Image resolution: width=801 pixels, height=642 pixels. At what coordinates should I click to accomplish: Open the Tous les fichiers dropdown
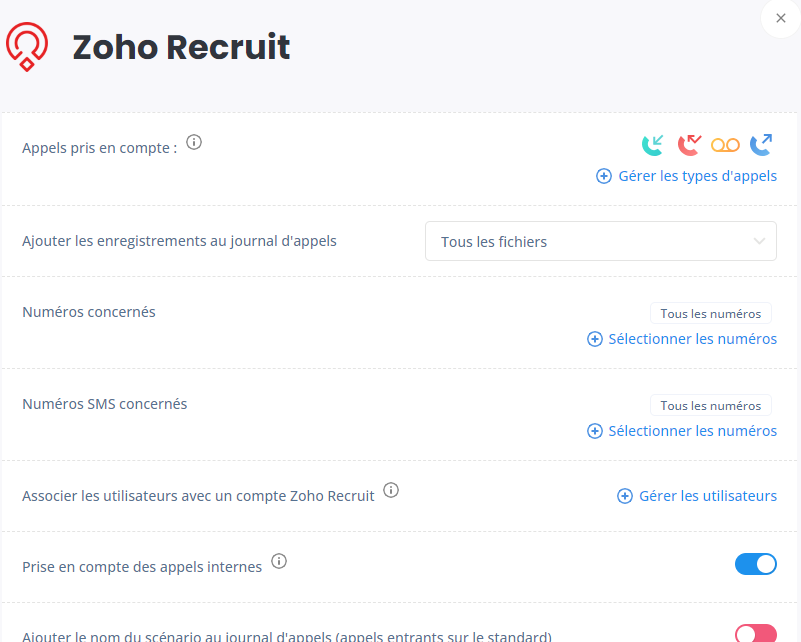(x=601, y=241)
